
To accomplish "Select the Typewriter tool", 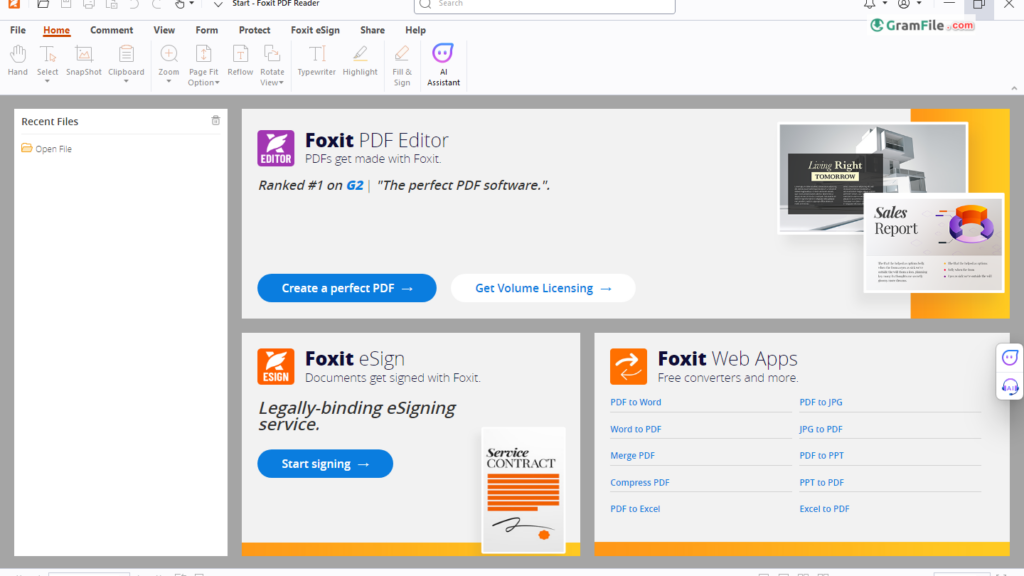I will click(x=317, y=61).
